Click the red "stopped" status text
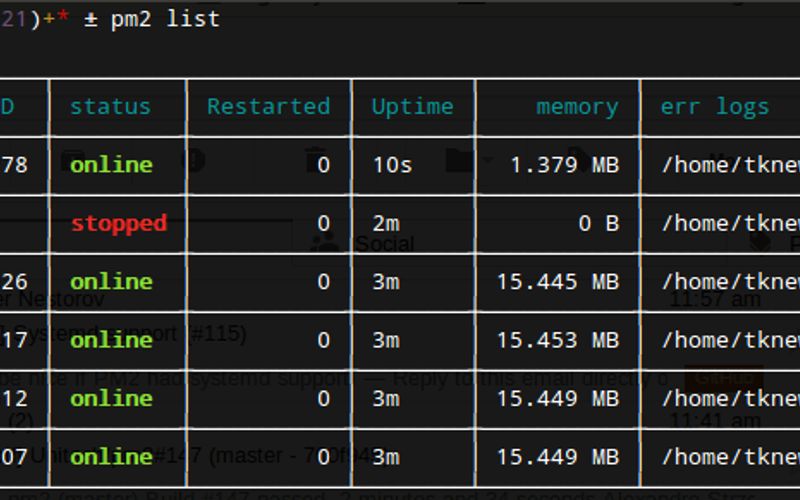This screenshot has width=800, height=500. 118,223
